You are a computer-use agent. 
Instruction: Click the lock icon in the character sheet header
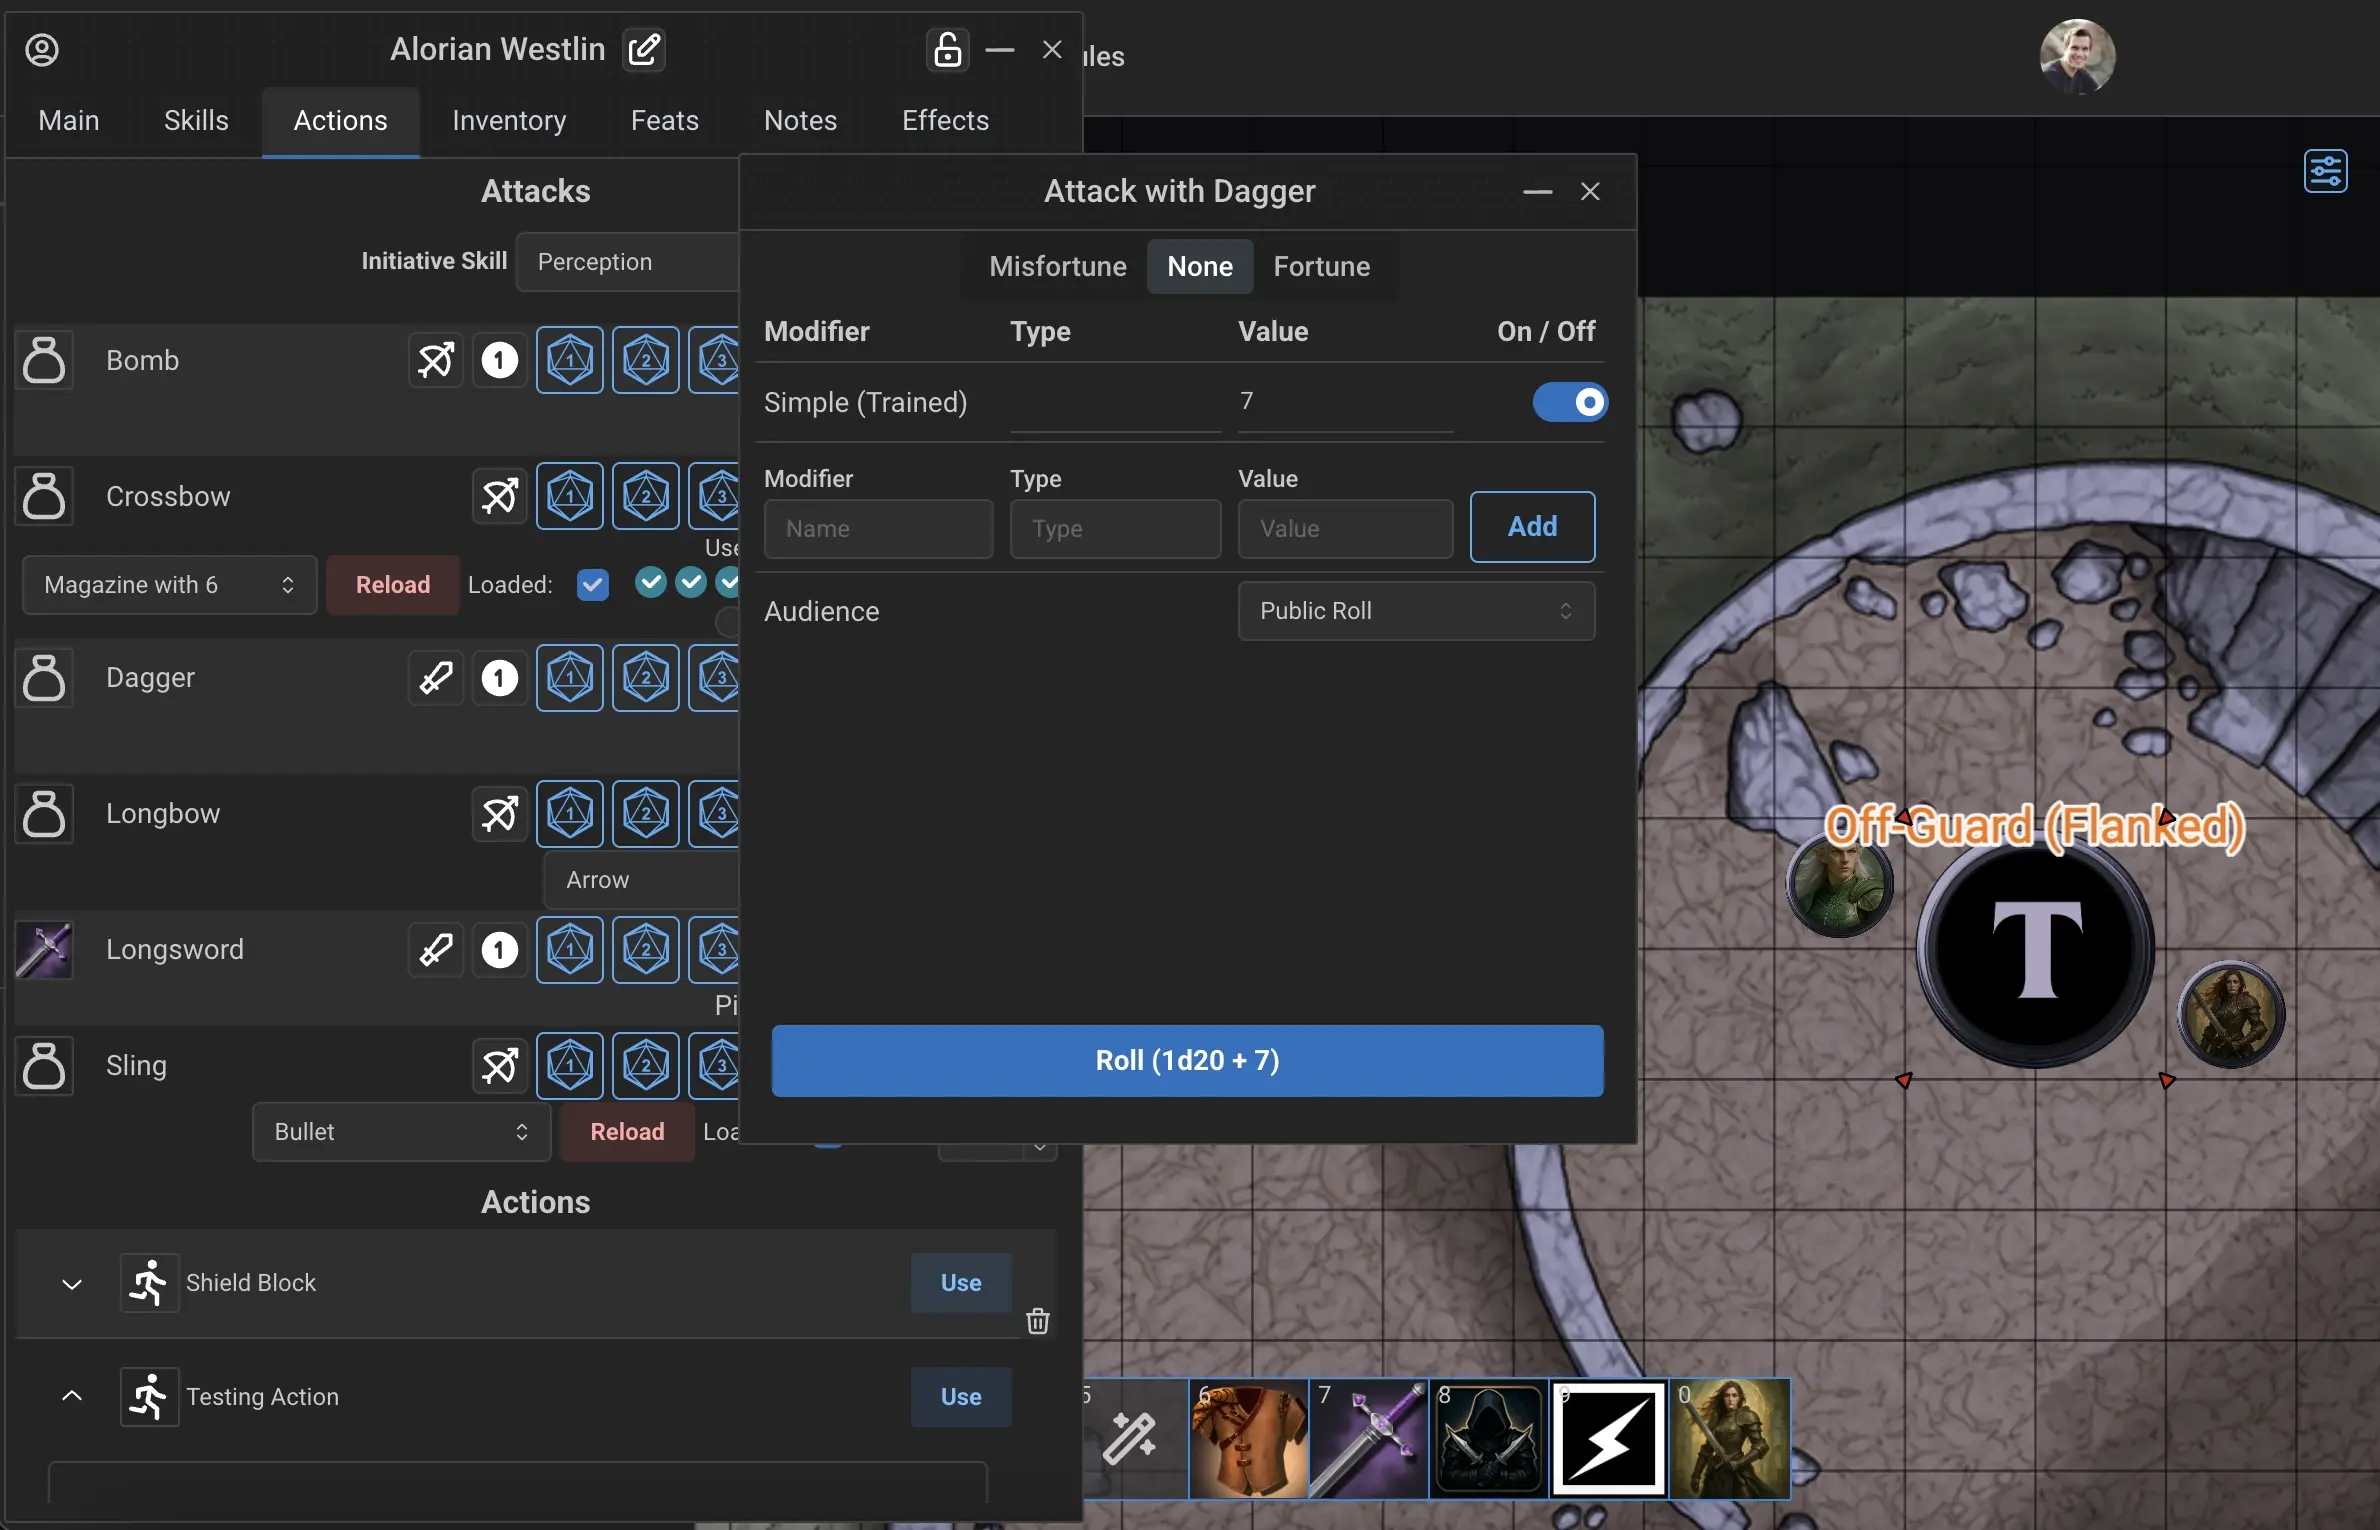[947, 50]
